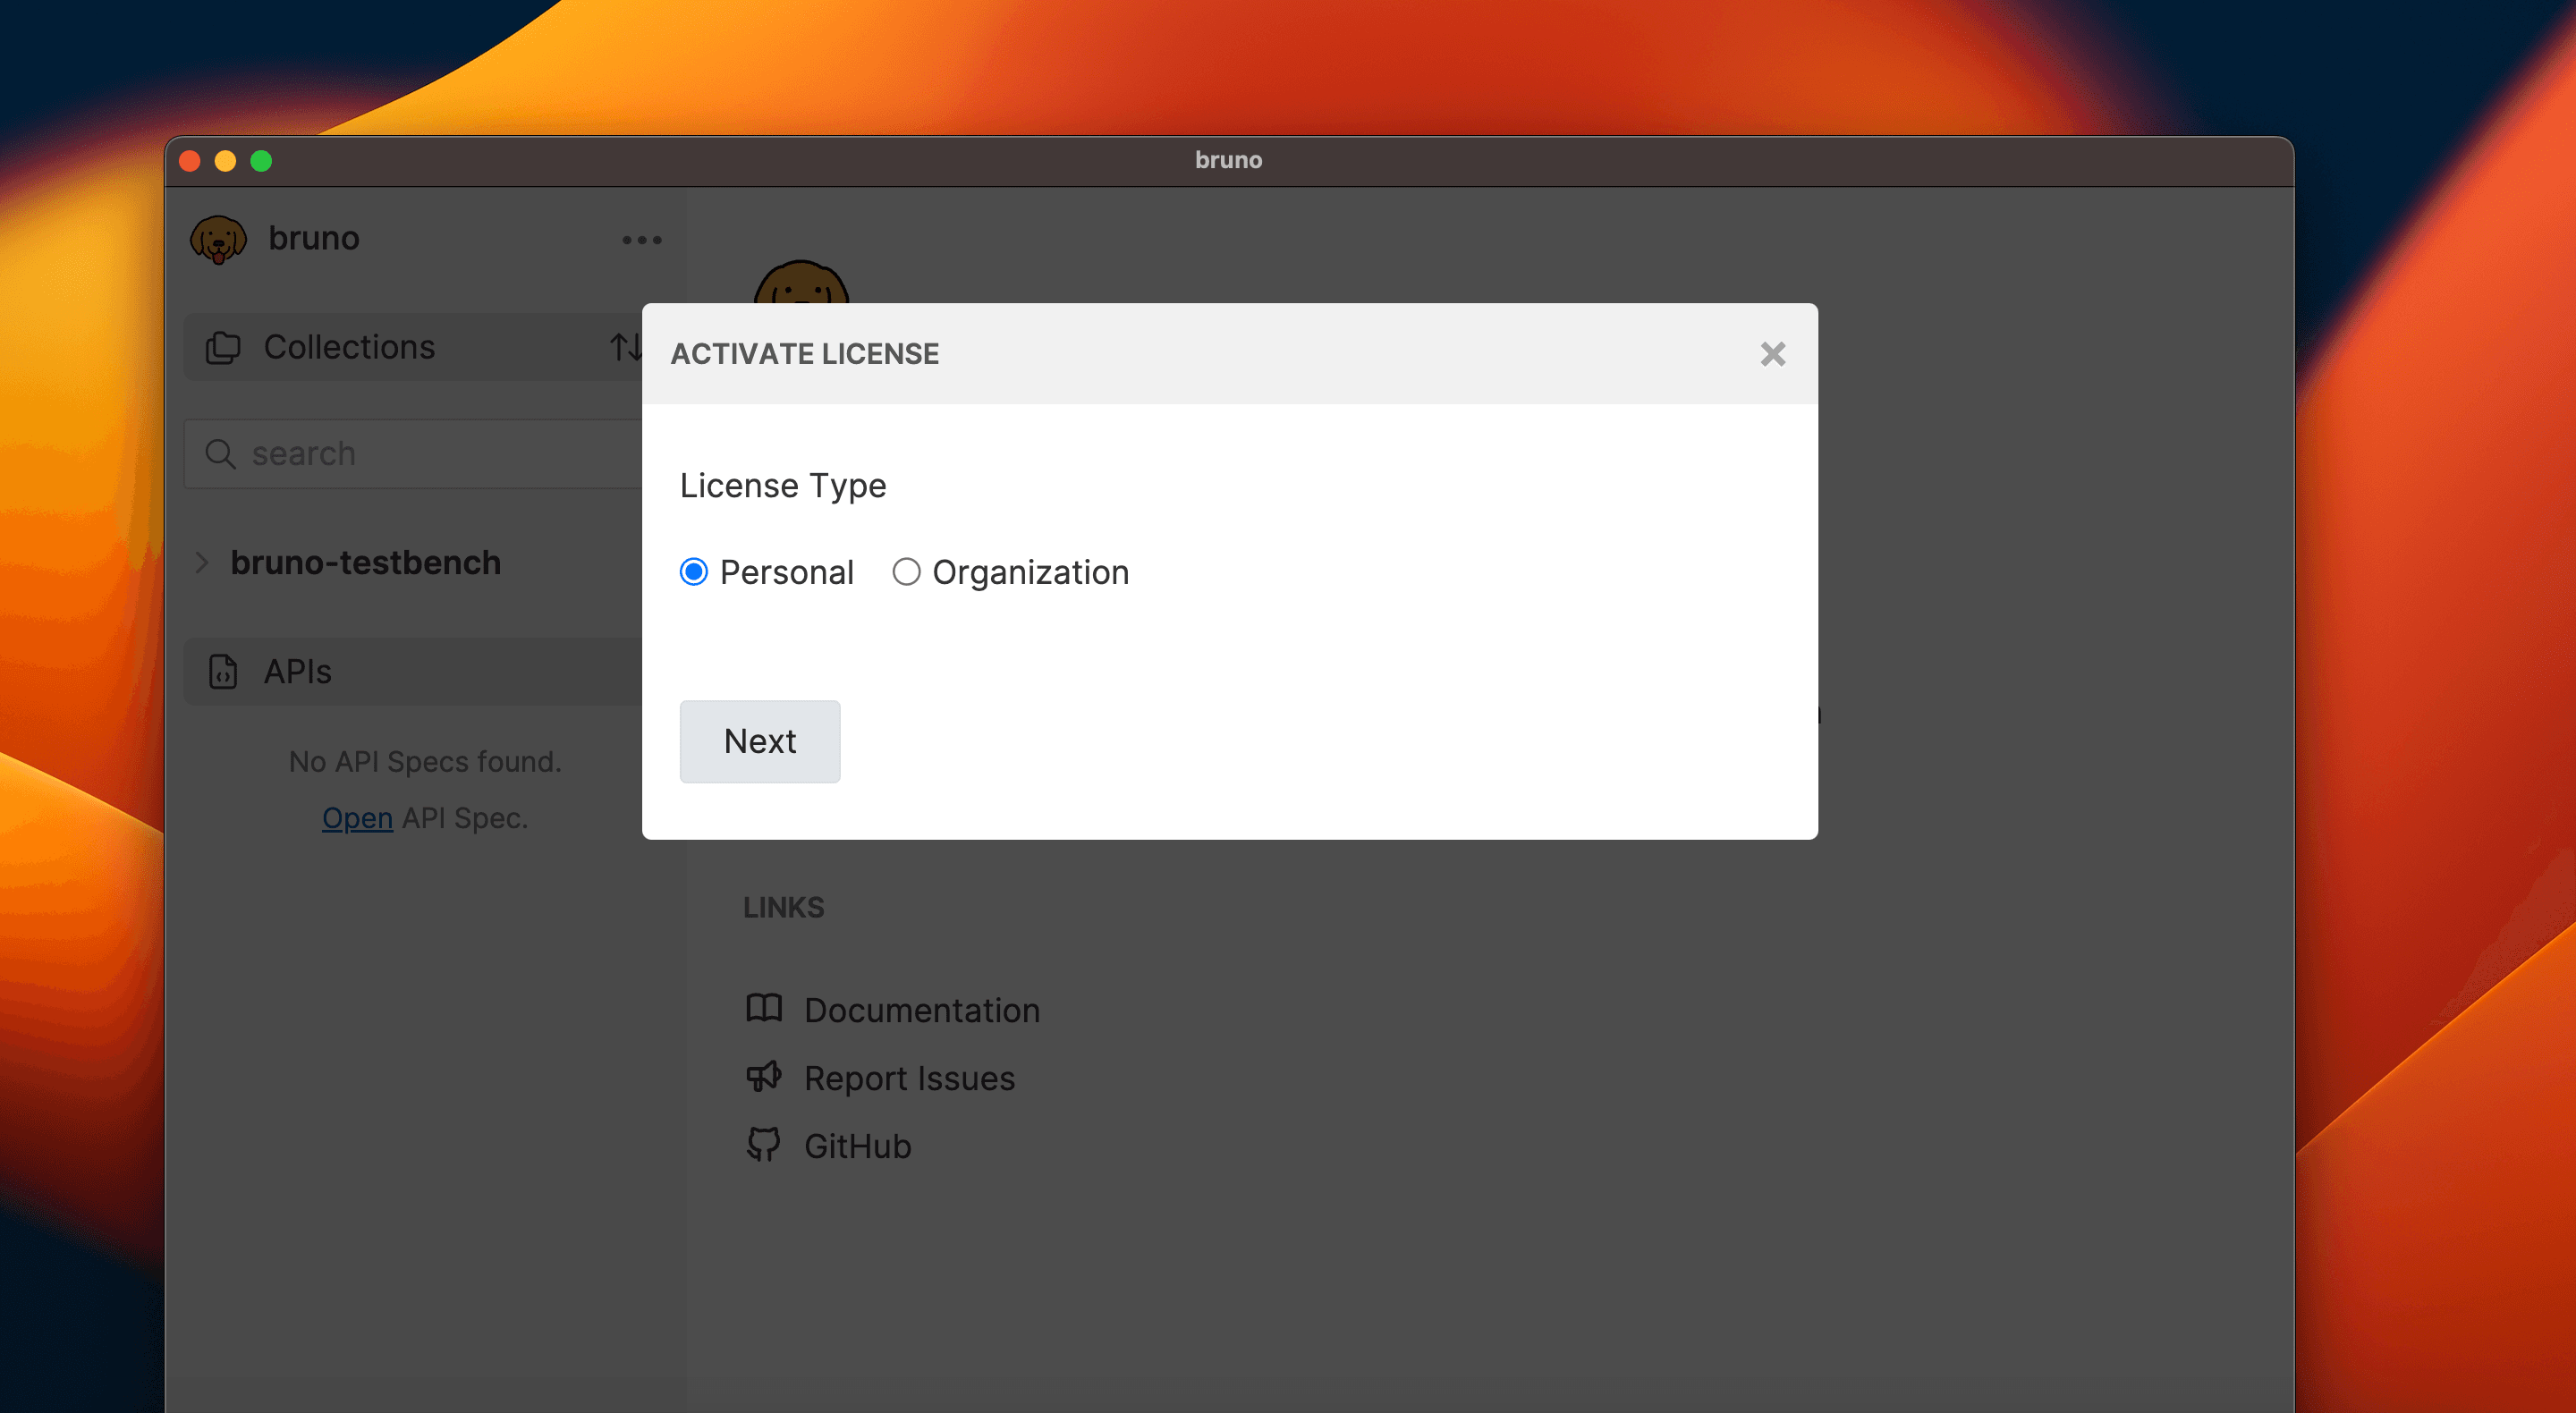Open the Documentation link

click(x=922, y=1010)
